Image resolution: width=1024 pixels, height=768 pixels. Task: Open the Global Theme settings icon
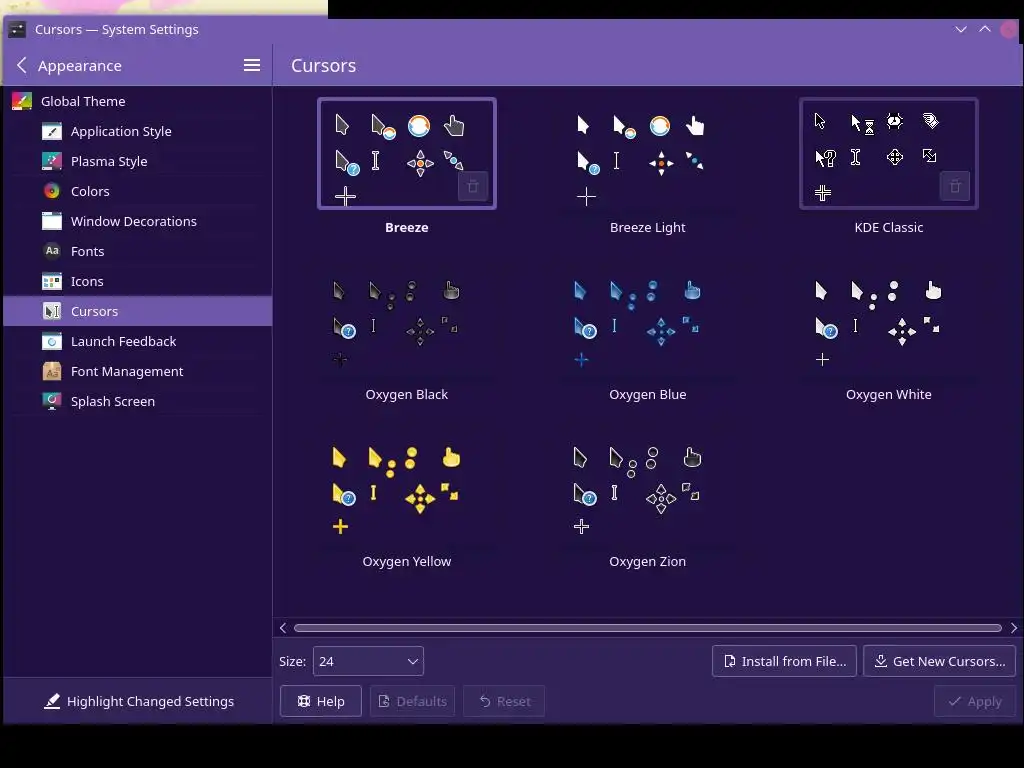click(x=22, y=101)
